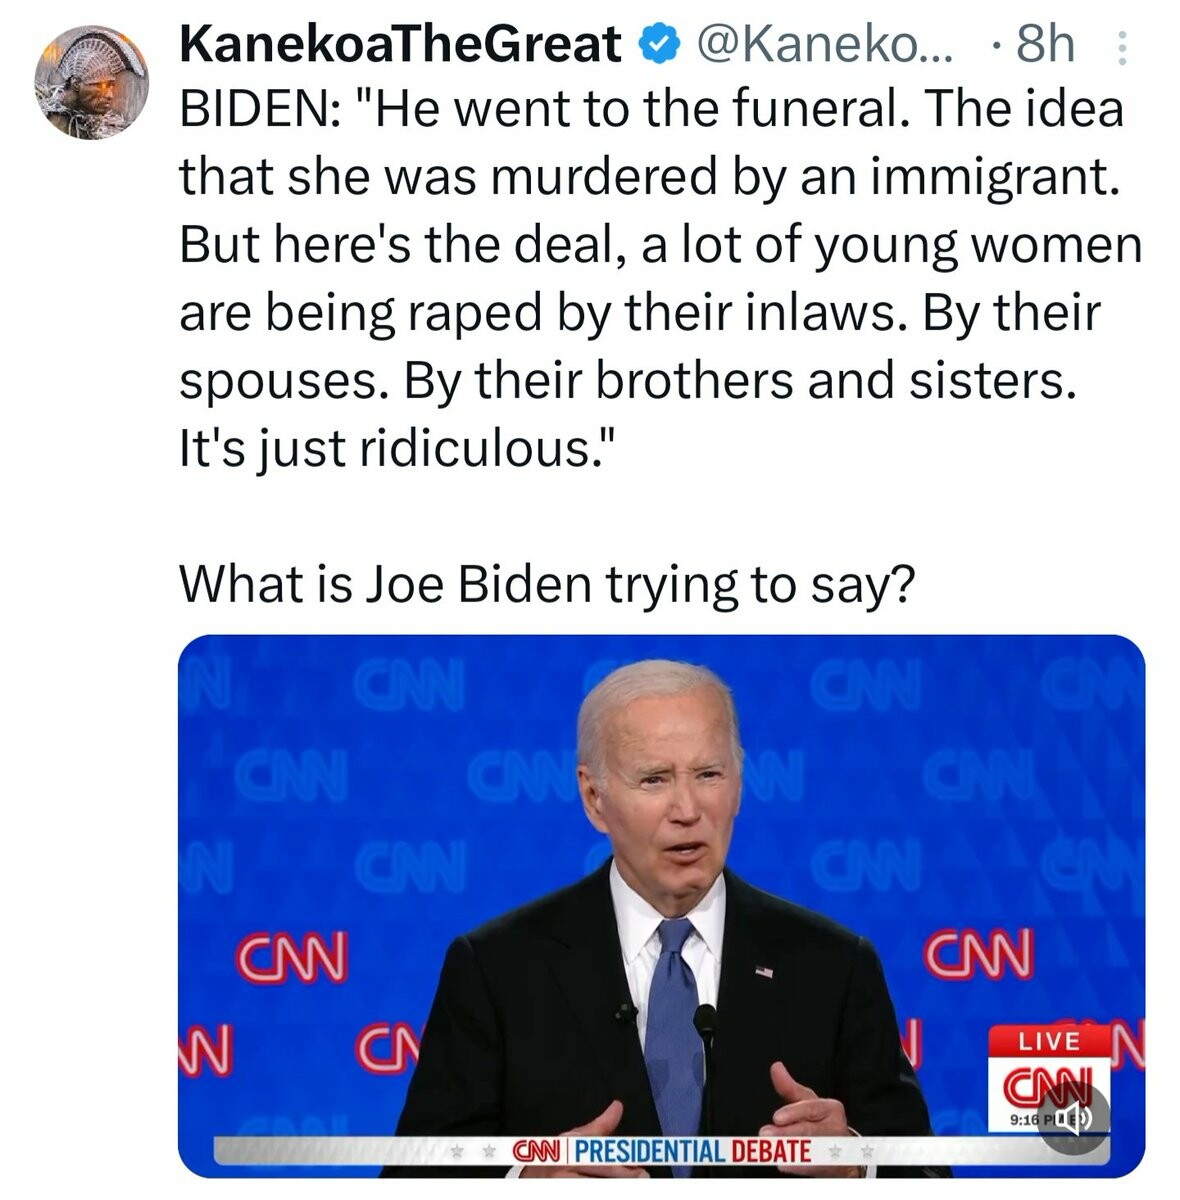Open the tweet via the 8h timestamp

click(x=1044, y=45)
